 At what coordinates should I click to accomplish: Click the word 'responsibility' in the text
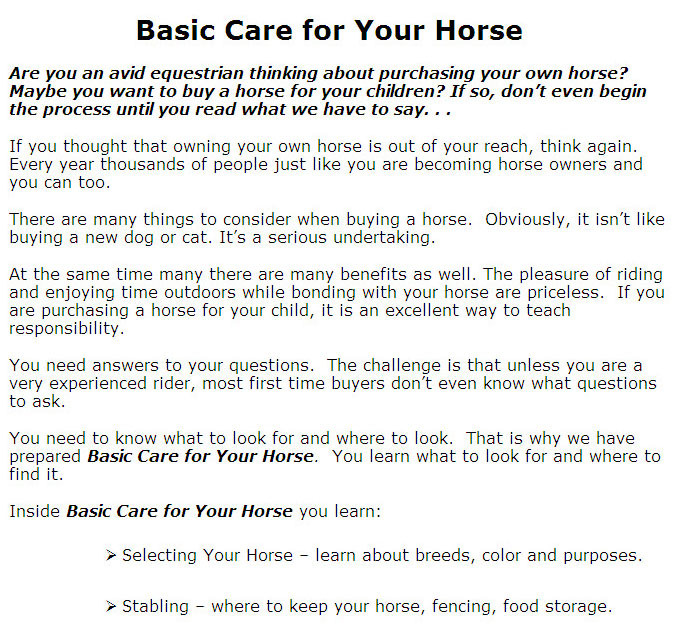[66, 329]
